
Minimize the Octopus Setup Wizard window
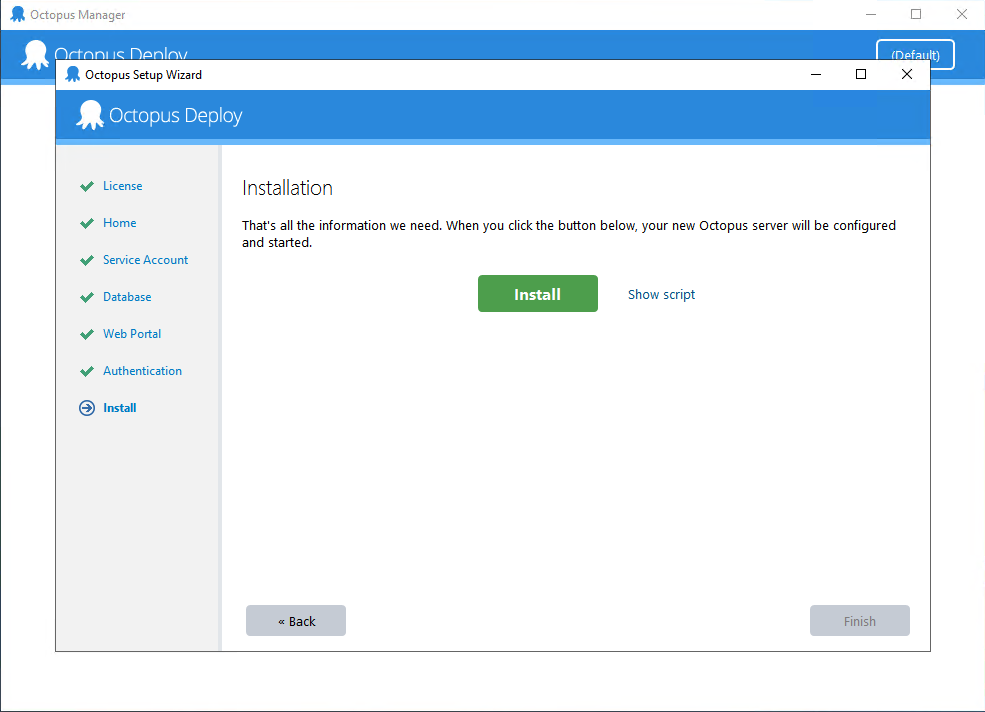point(815,74)
